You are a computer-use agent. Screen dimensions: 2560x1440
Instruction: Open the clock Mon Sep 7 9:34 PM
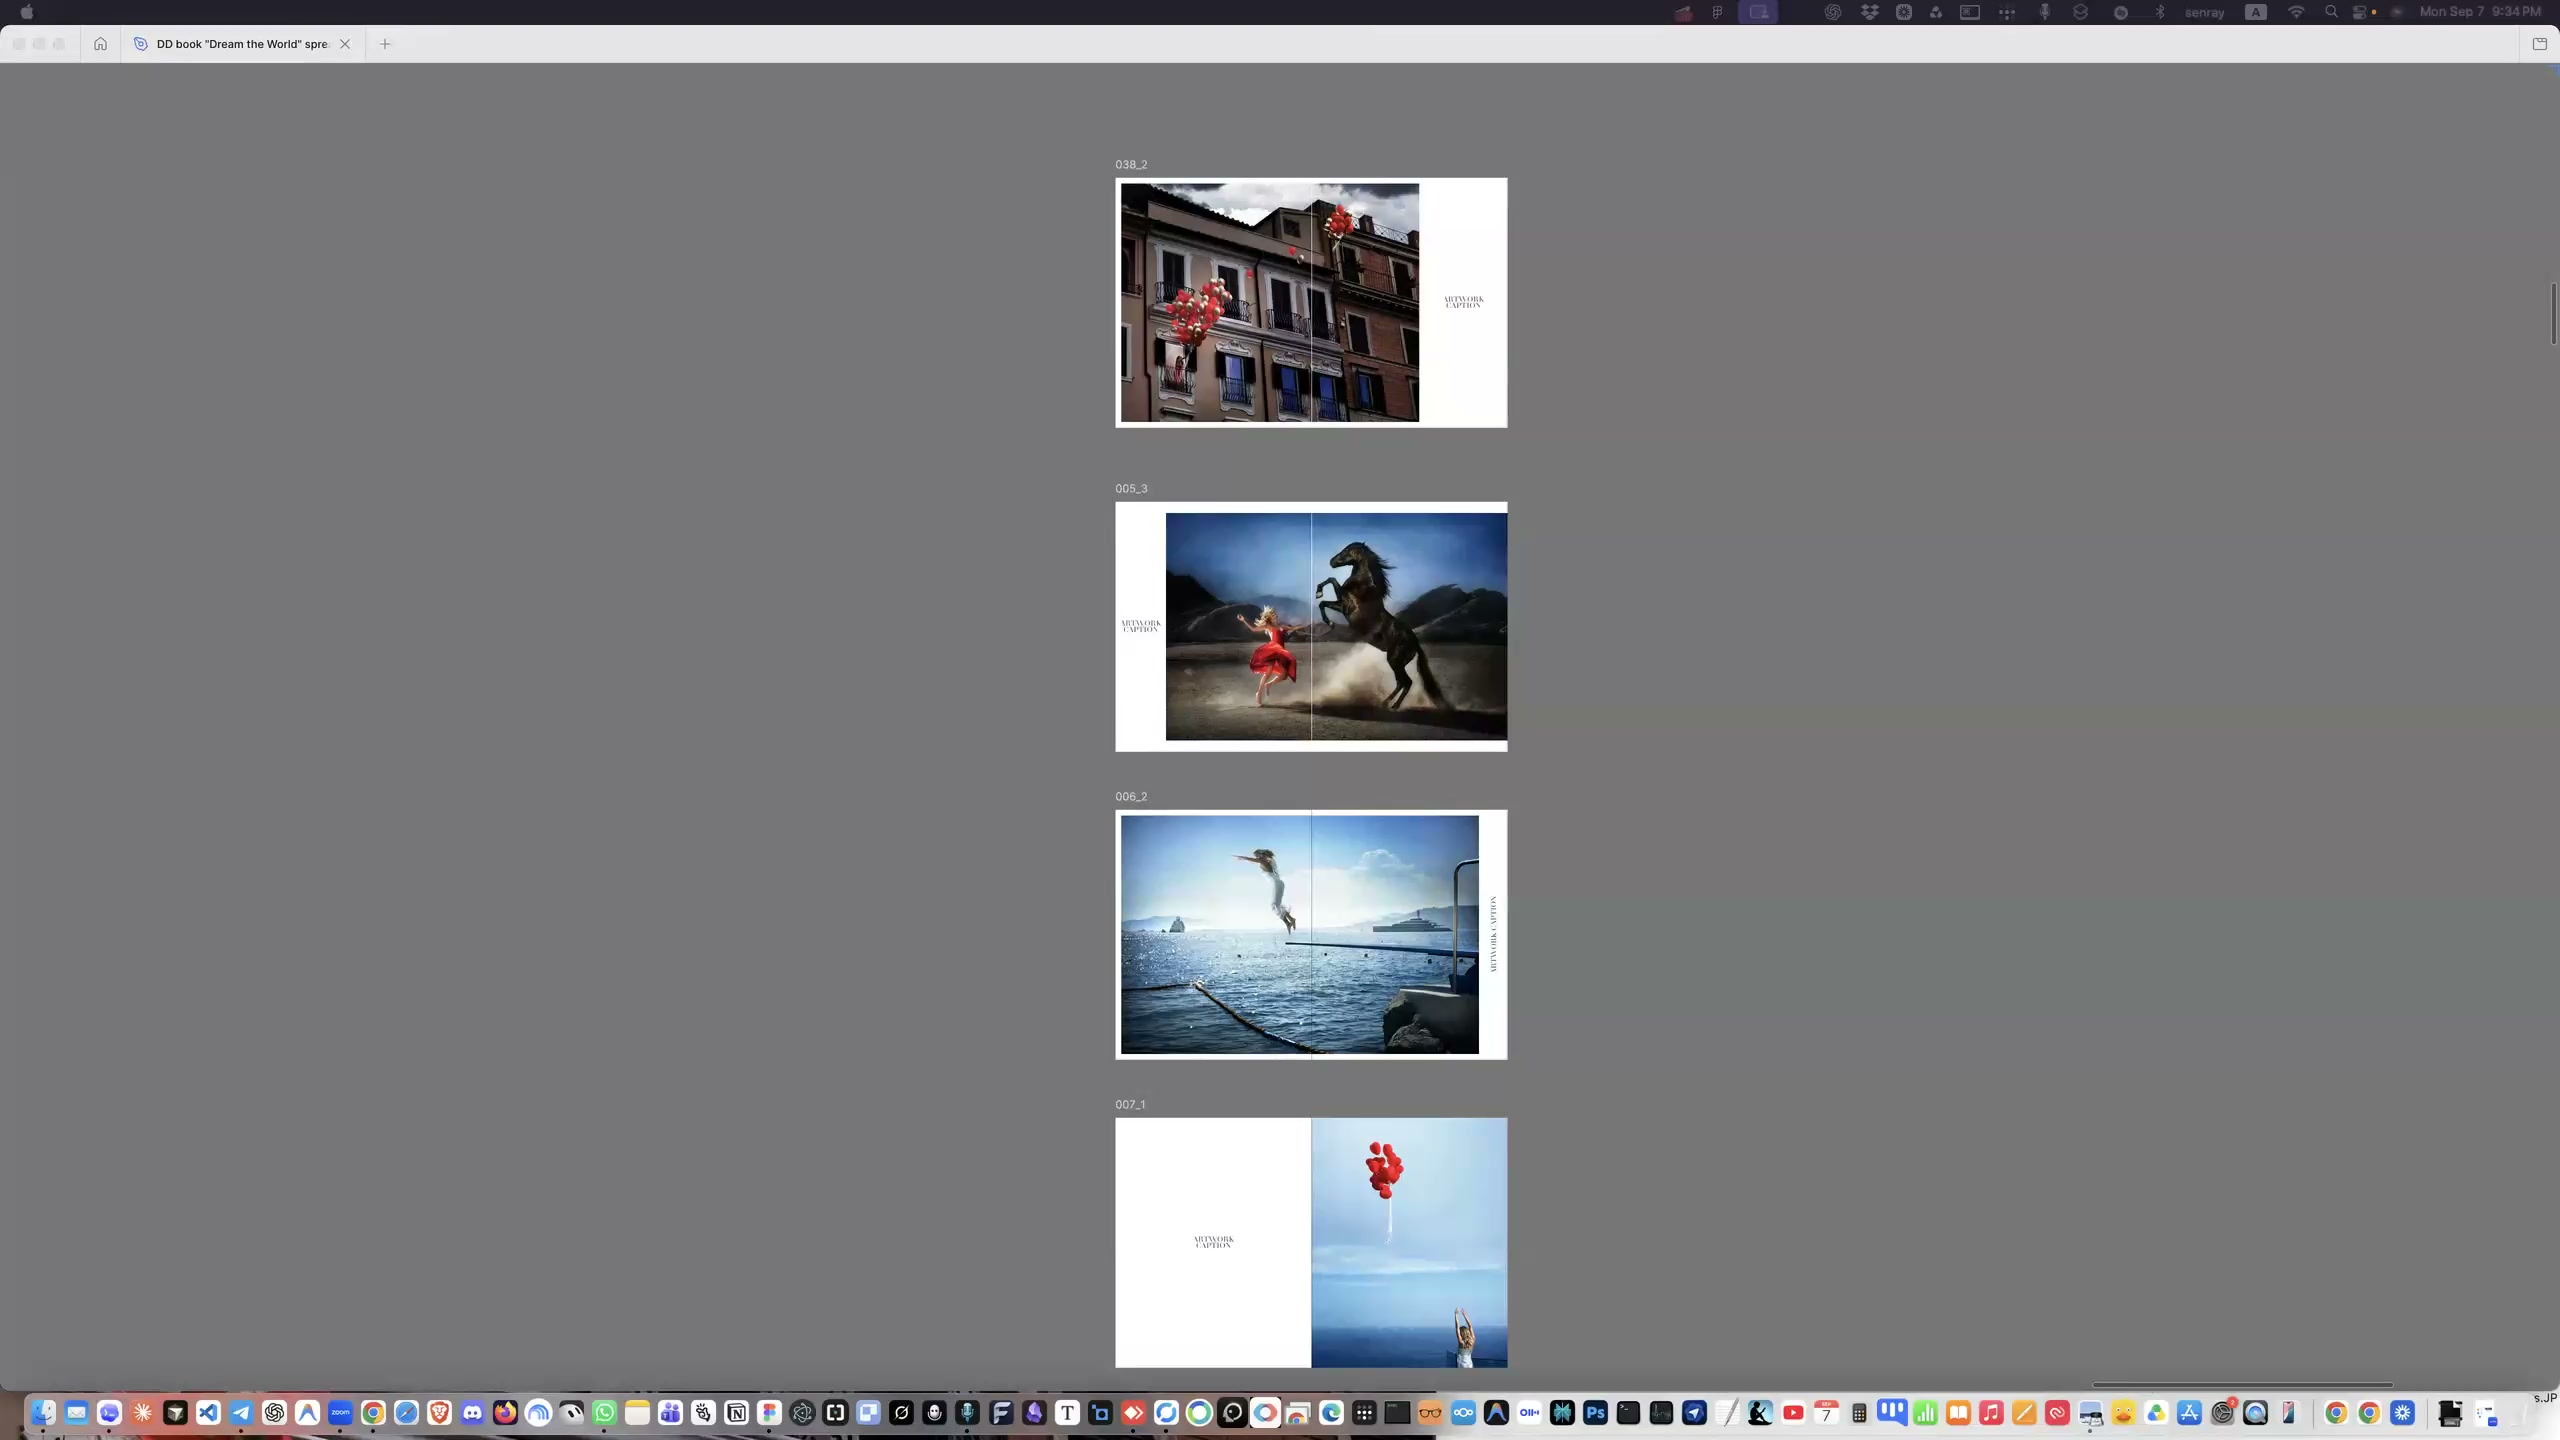coord(2480,12)
